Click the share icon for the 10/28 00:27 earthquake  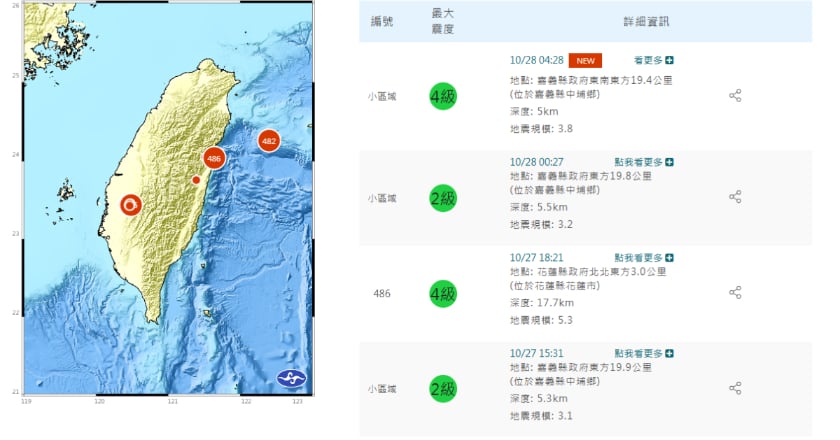(735, 197)
